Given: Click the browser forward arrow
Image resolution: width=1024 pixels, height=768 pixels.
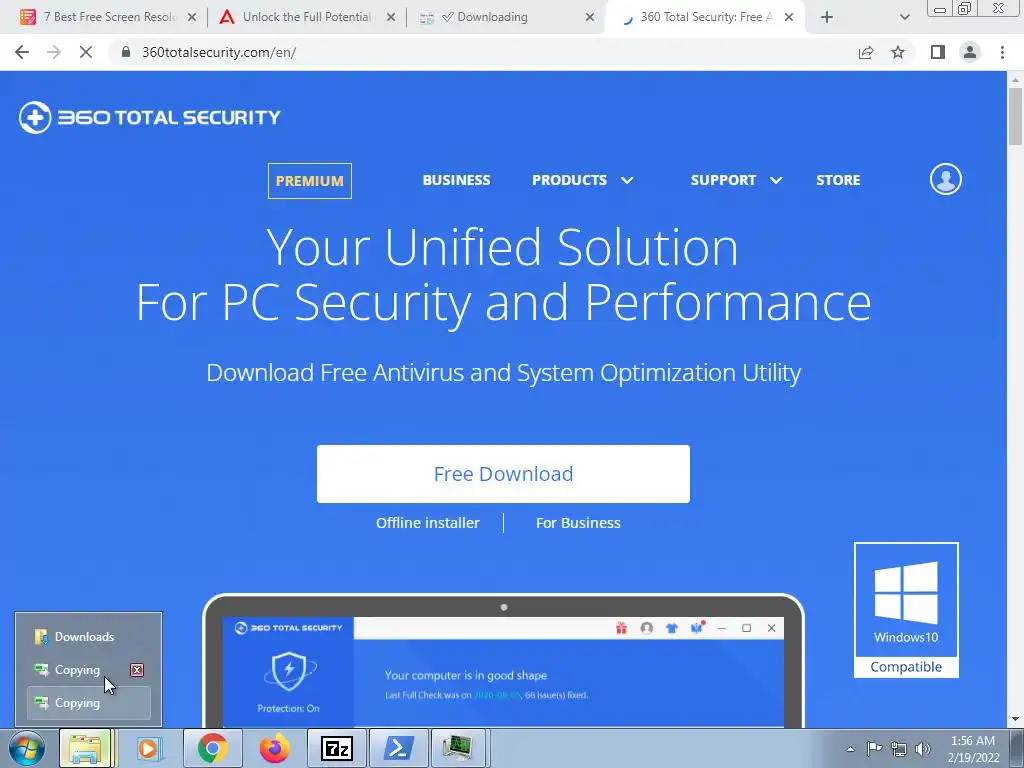Looking at the screenshot, I should click(x=54, y=52).
